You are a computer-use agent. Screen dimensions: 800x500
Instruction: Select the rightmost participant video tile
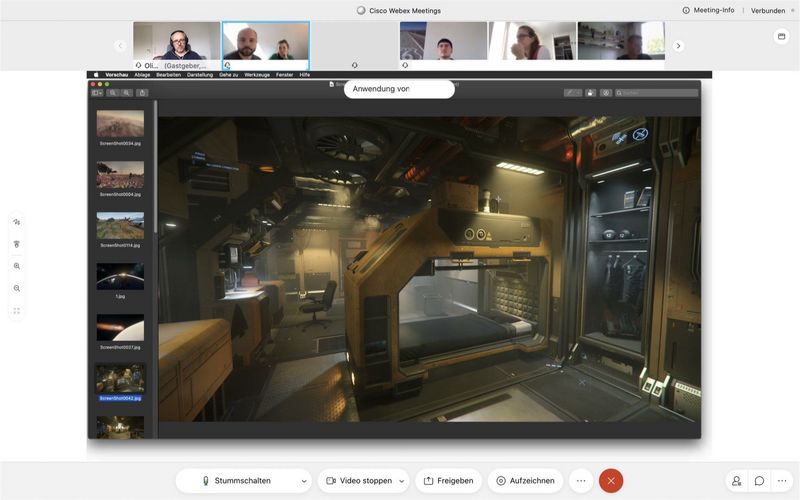coord(621,45)
